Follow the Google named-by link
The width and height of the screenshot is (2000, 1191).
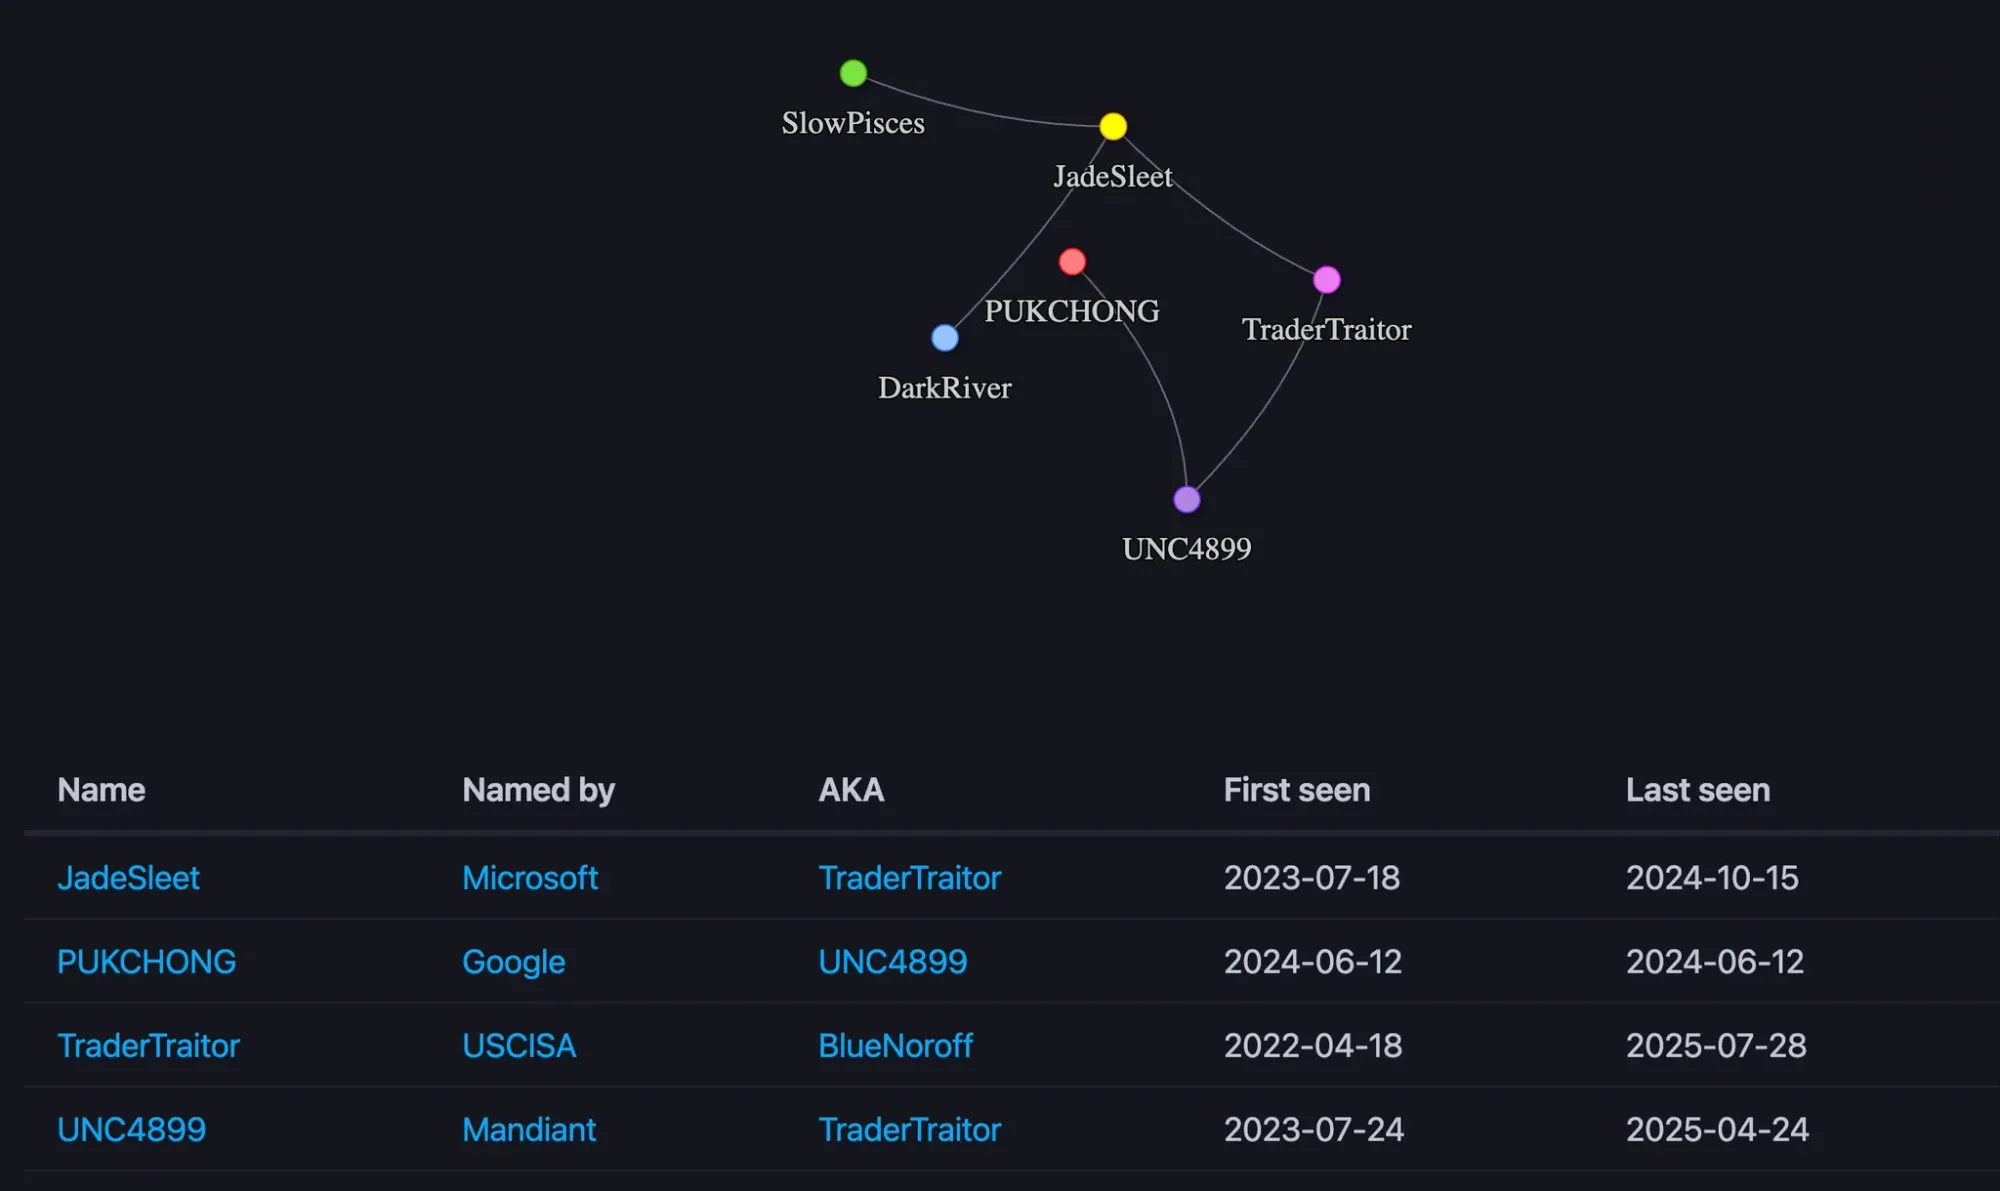click(513, 962)
